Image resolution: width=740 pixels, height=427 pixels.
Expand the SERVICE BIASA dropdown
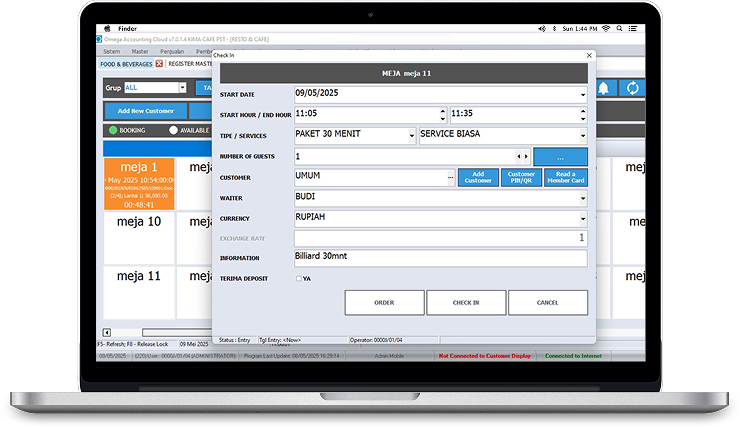(583, 136)
